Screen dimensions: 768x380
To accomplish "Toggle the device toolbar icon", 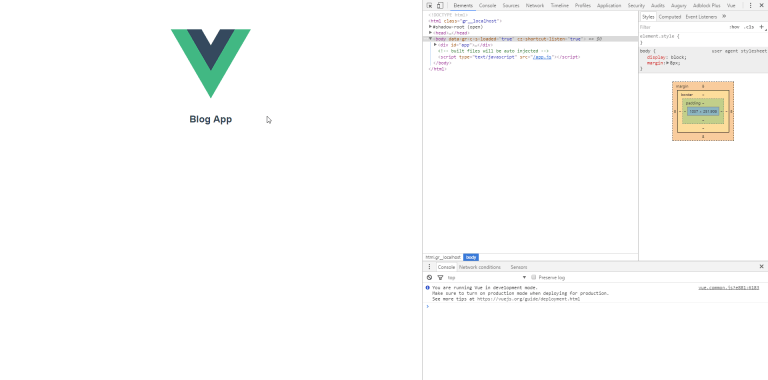I will [x=440, y=5].
